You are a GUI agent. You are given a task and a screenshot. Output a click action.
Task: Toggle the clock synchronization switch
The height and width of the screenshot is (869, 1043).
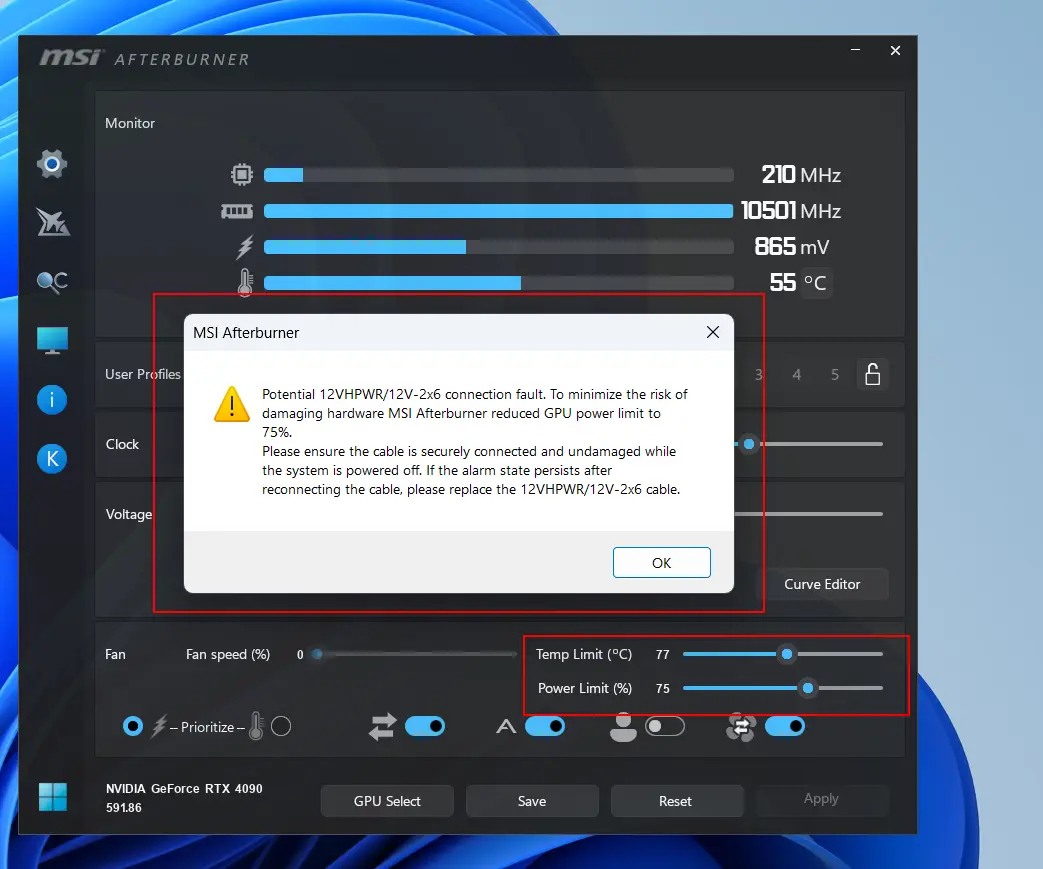(425, 727)
